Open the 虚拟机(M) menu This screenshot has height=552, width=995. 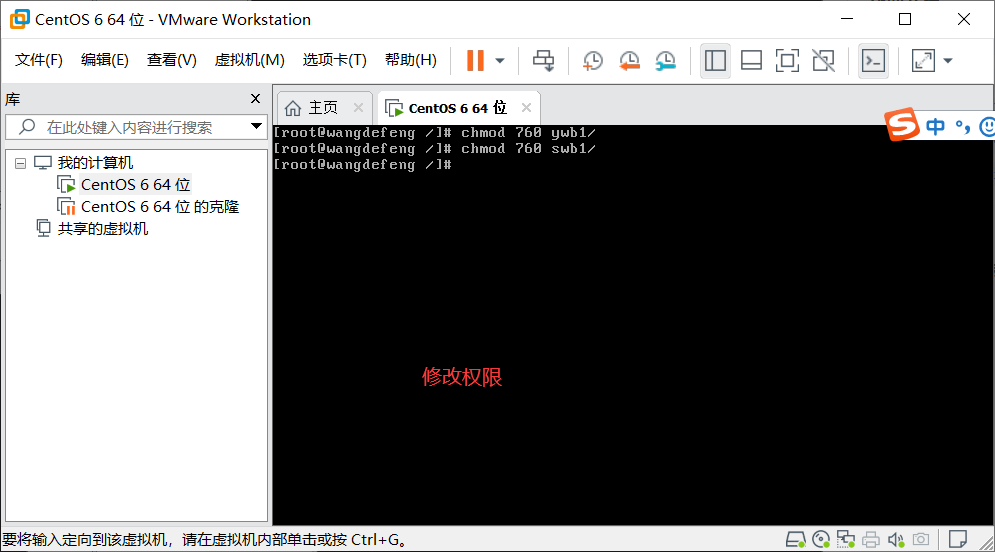pos(249,60)
